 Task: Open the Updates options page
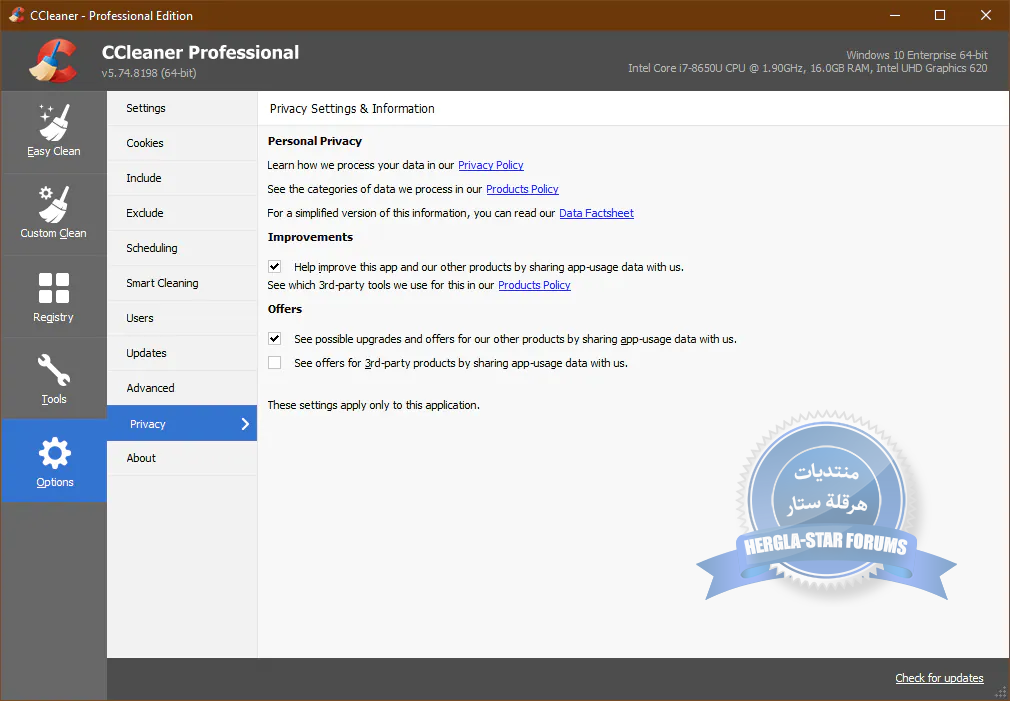pyautogui.click(x=182, y=353)
